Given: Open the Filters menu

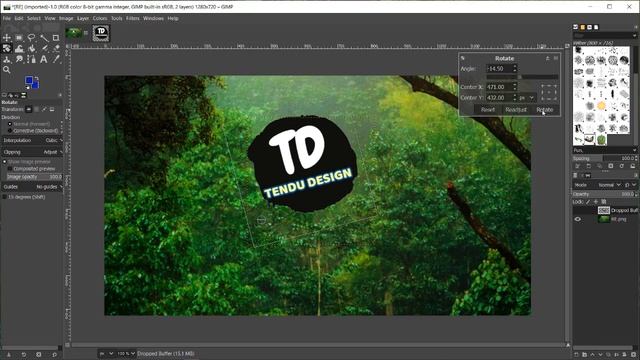Looking at the screenshot, I should click(x=133, y=18).
